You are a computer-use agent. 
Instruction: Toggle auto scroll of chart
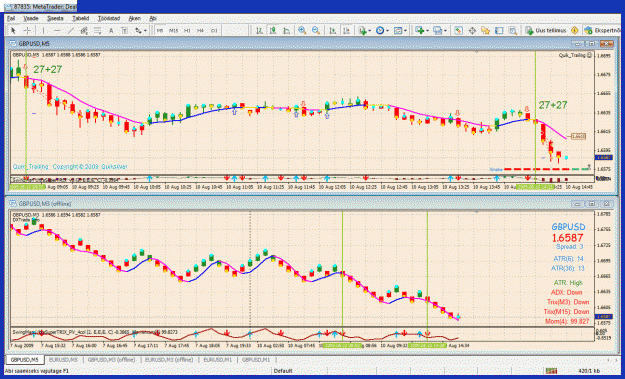click(332, 31)
